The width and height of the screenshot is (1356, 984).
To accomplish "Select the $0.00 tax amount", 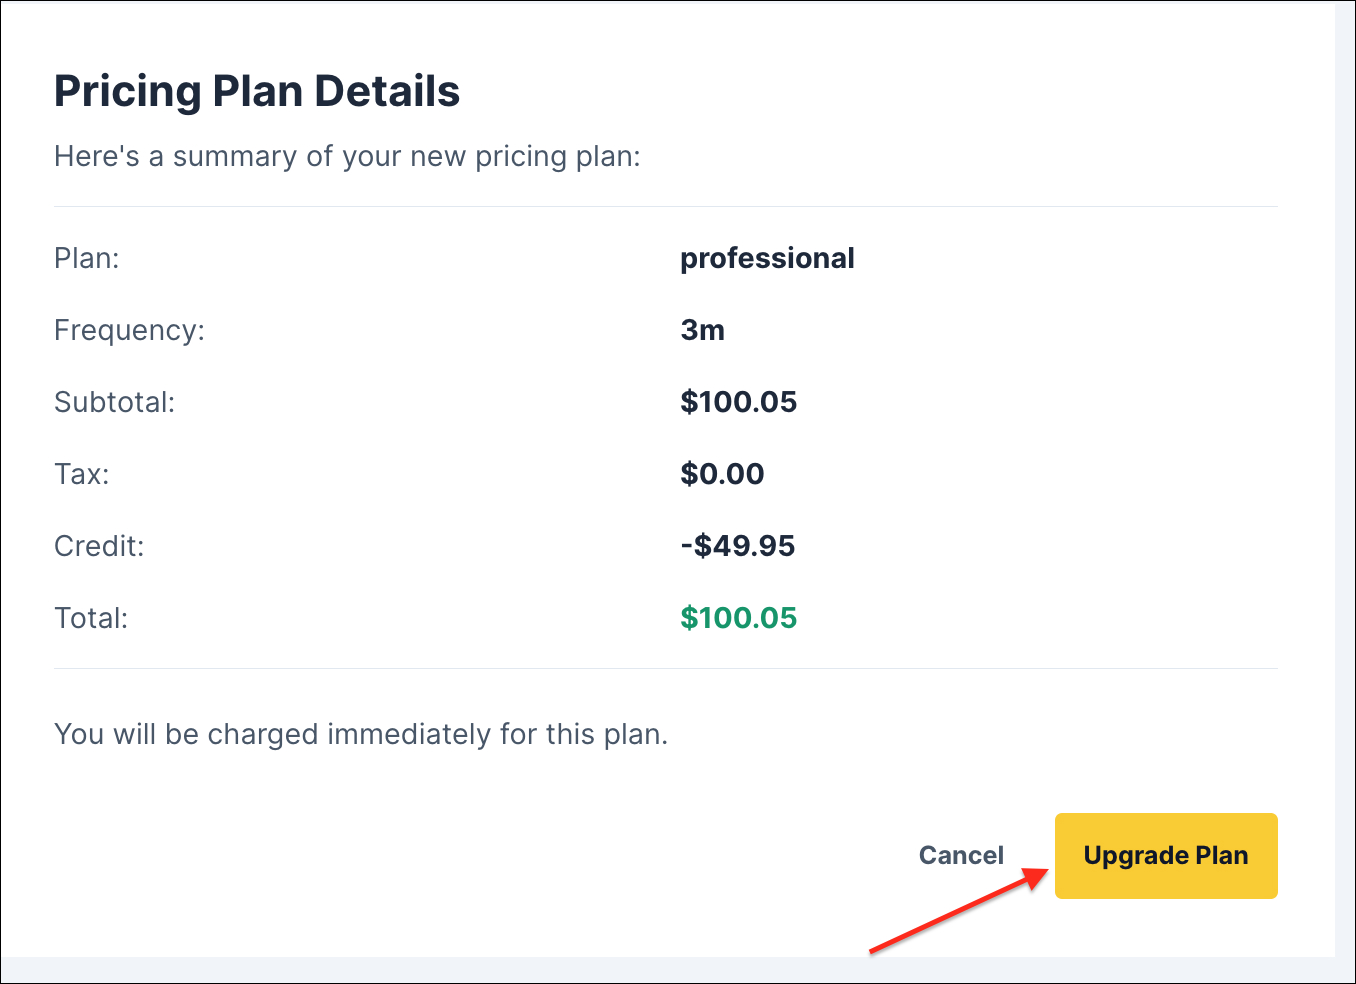I will [x=722, y=474].
